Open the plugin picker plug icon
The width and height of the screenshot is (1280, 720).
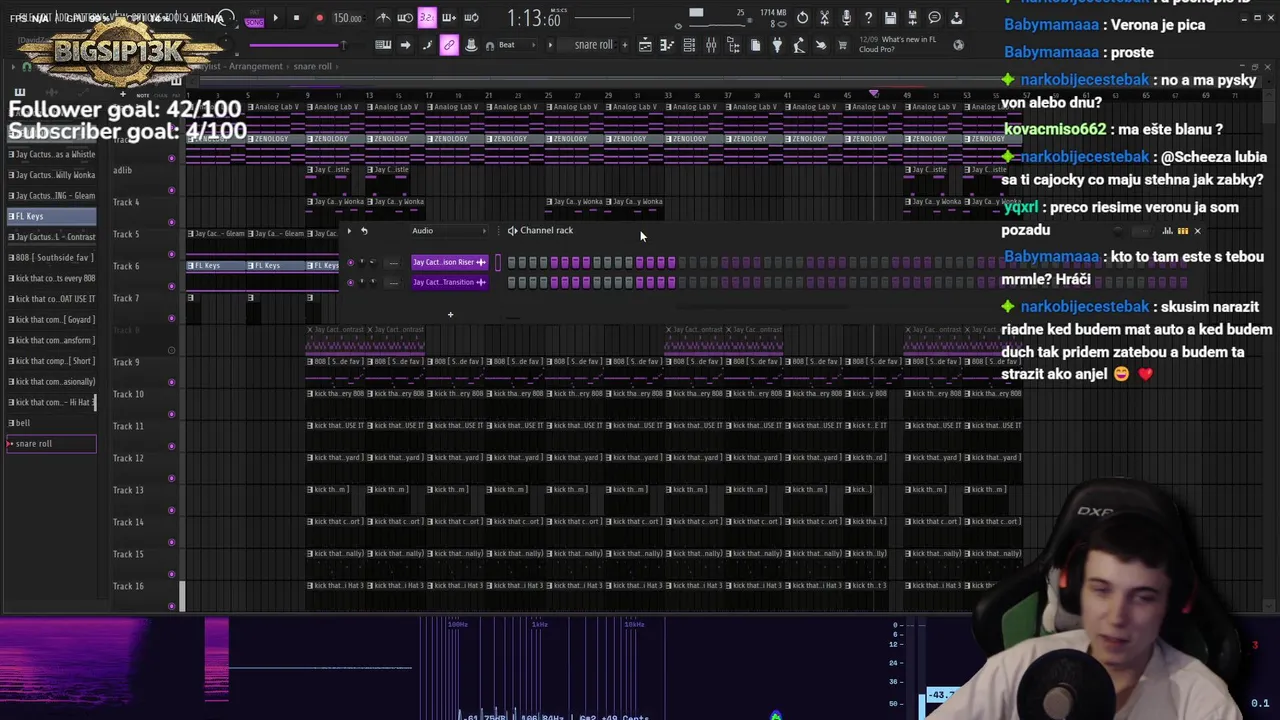[x=777, y=45]
